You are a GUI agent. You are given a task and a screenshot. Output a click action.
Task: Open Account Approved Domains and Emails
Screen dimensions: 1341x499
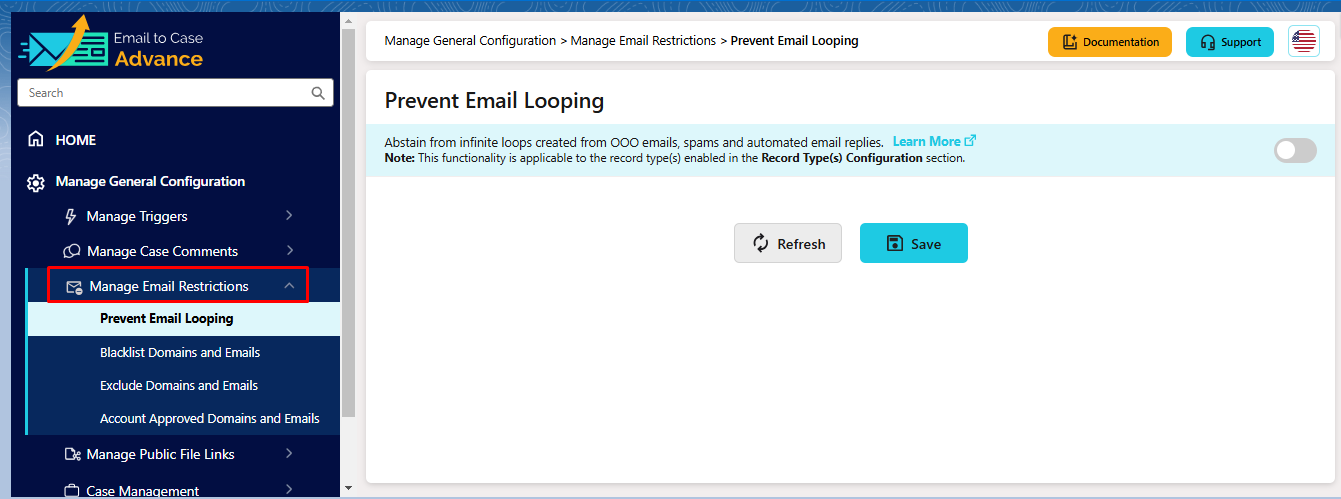(x=210, y=418)
